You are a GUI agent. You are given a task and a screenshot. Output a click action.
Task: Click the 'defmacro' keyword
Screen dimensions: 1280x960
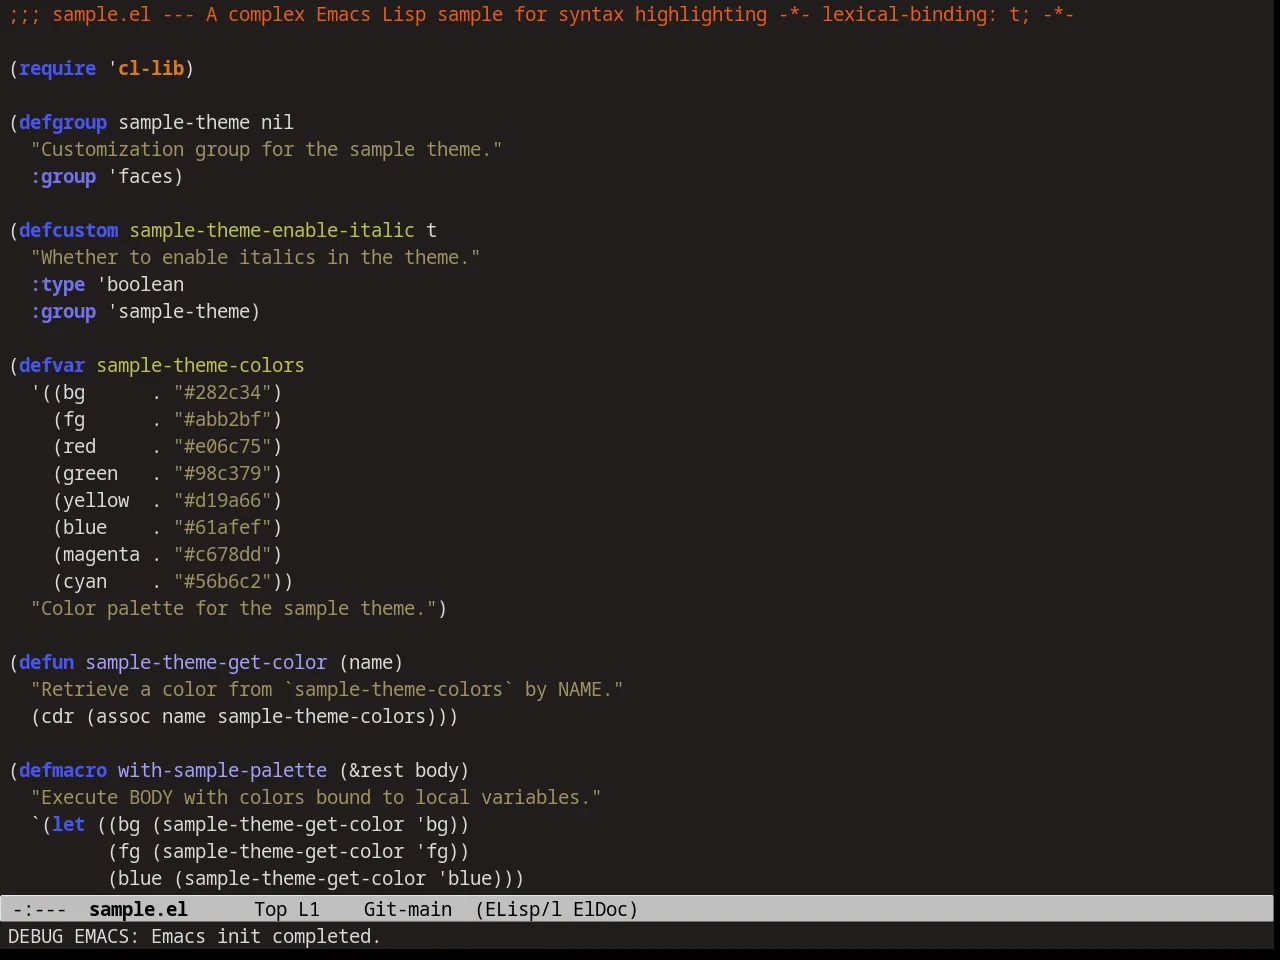click(x=63, y=770)
